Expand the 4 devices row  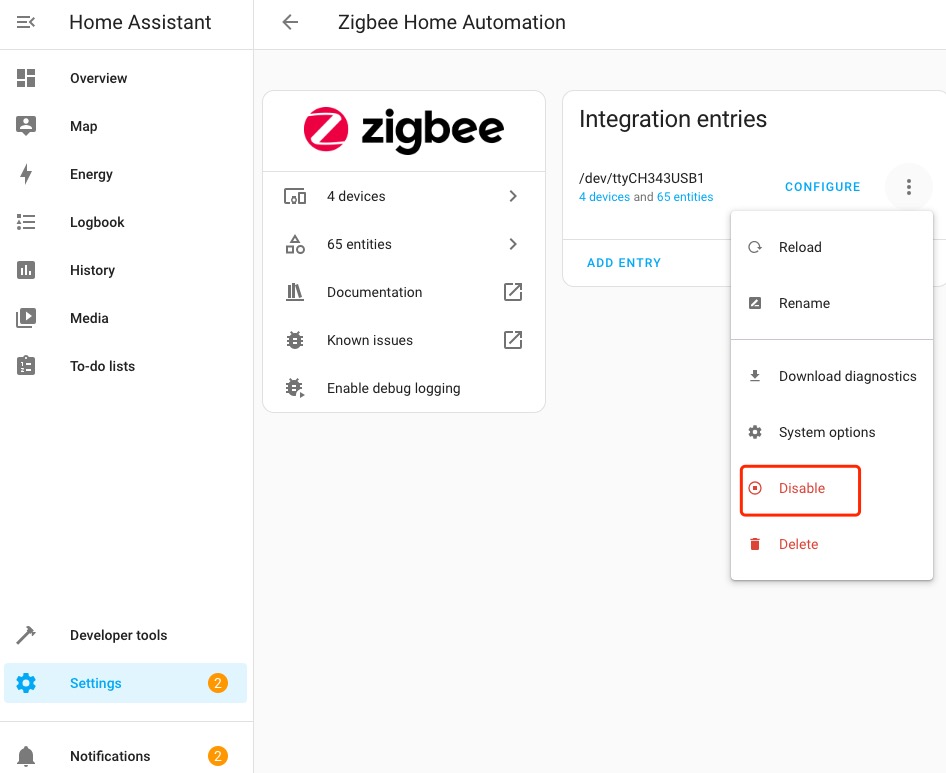(x=512, y=196)
